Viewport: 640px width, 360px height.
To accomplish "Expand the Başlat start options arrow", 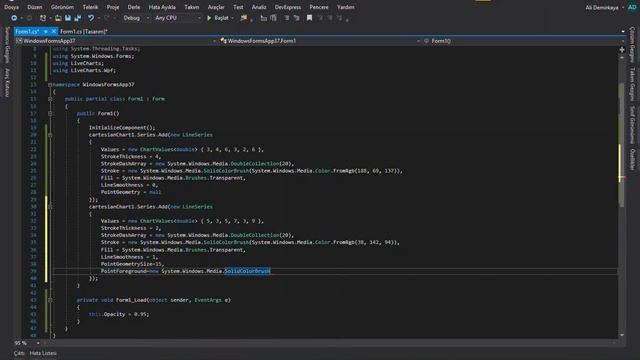I will point(233,18).
